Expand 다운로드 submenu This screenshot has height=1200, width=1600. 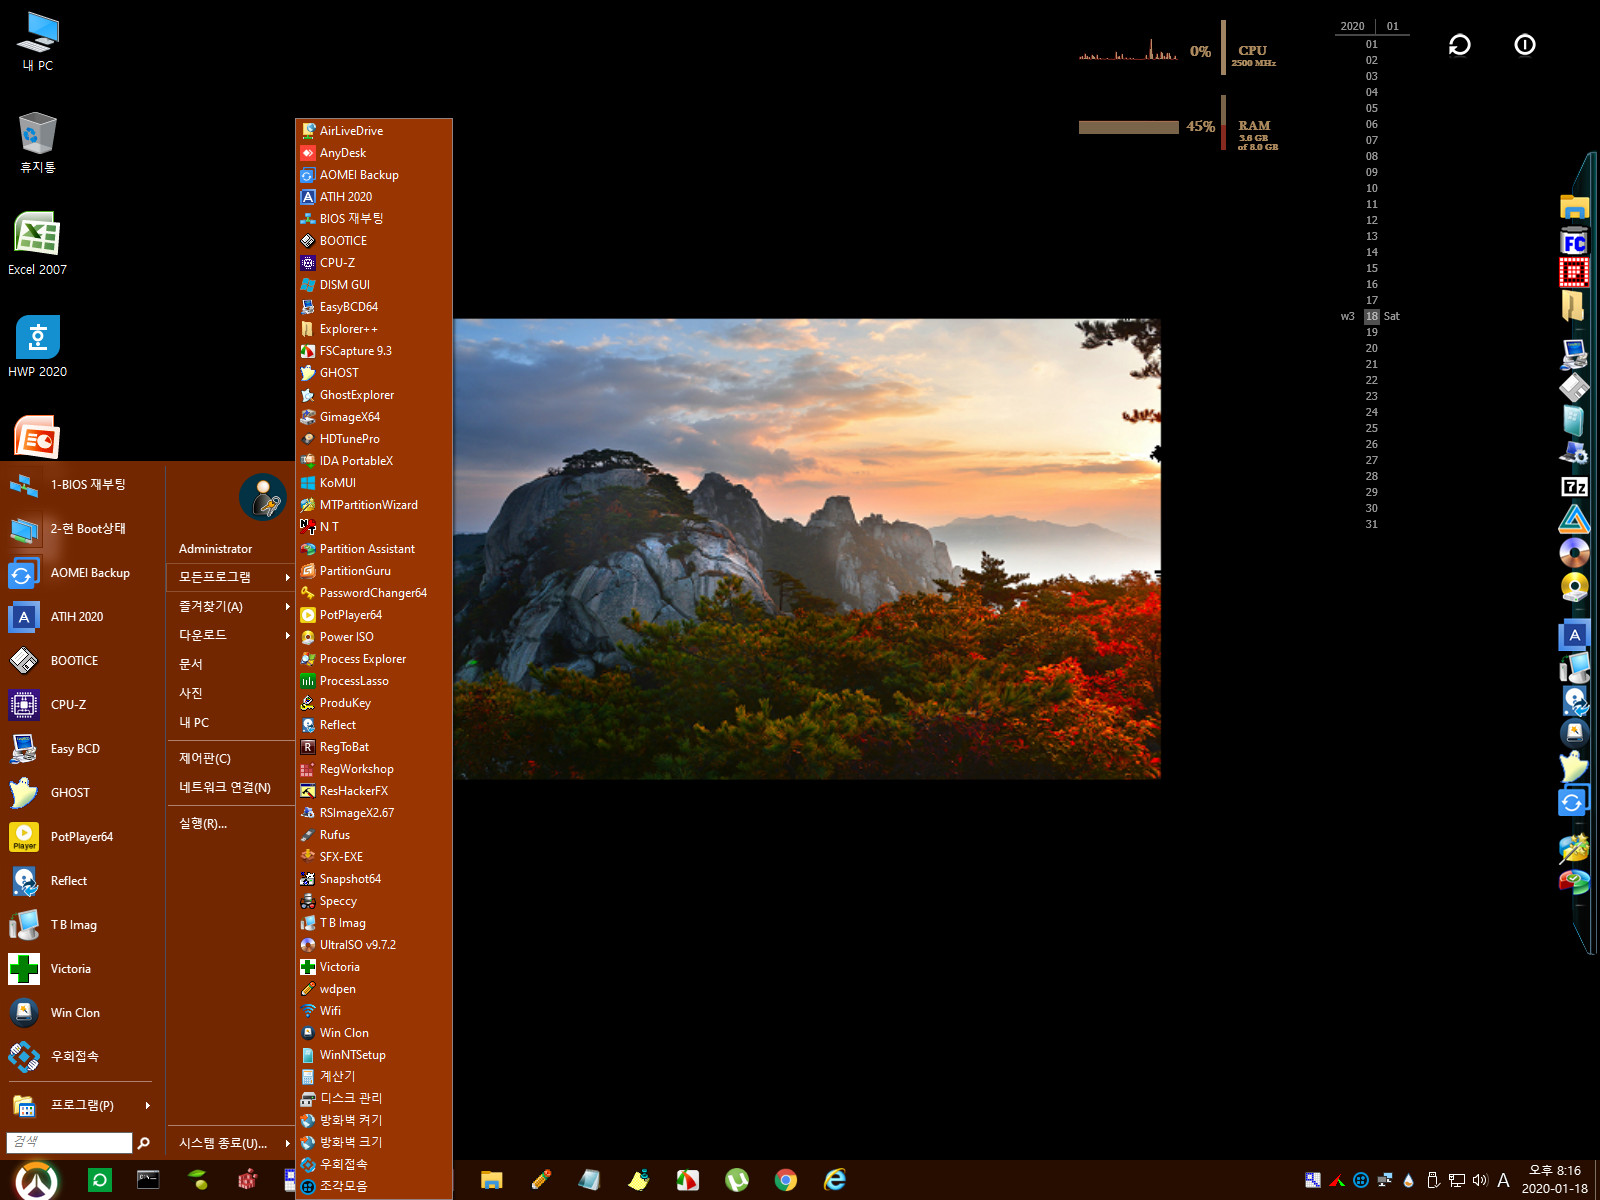coord(231,635)
